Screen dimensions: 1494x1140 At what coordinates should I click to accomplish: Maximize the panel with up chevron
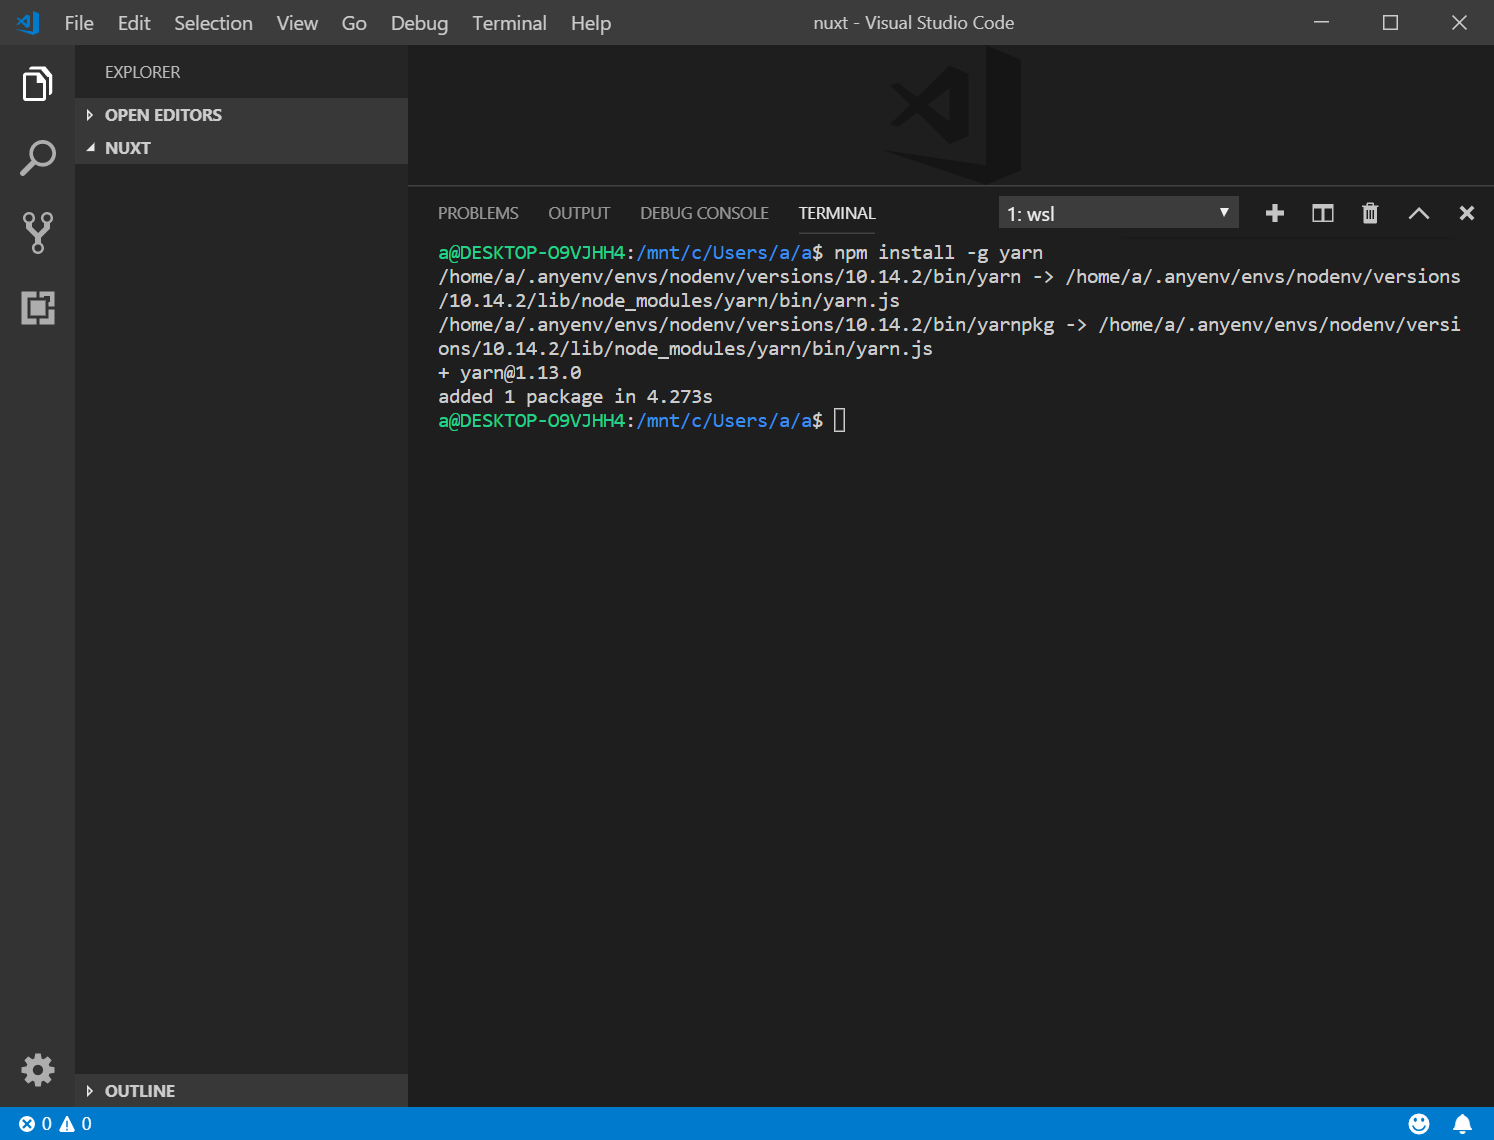(x=1419, y=213)
